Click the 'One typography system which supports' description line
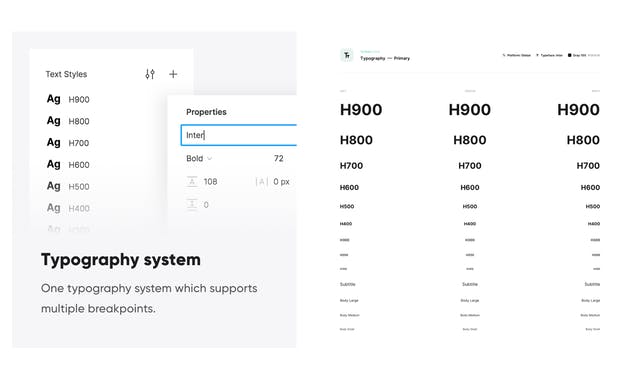The height and width of the screenshot is (380, 635). click(149, 288)
